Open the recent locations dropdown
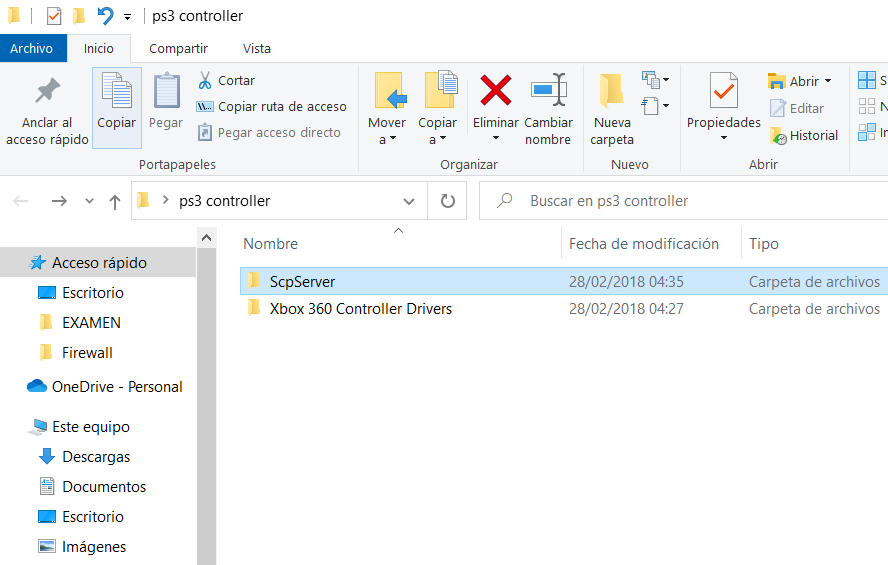Screen dimensions: 888x565 89,201
